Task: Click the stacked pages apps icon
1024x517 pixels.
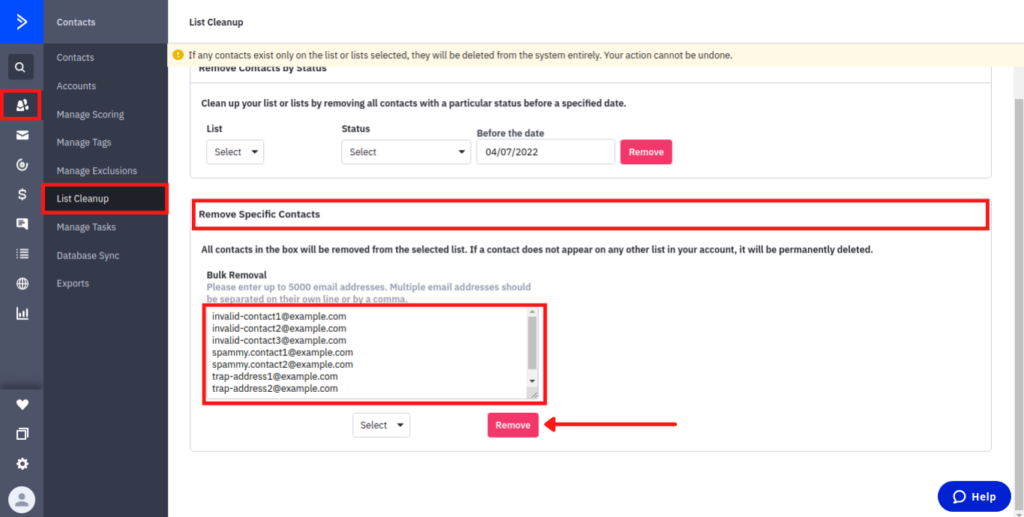Action: 22,434
